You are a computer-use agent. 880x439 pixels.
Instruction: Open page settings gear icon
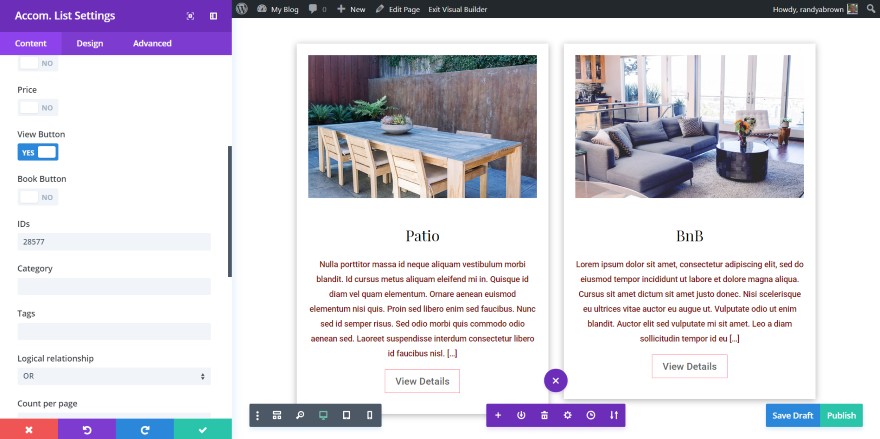pos(567,415)
